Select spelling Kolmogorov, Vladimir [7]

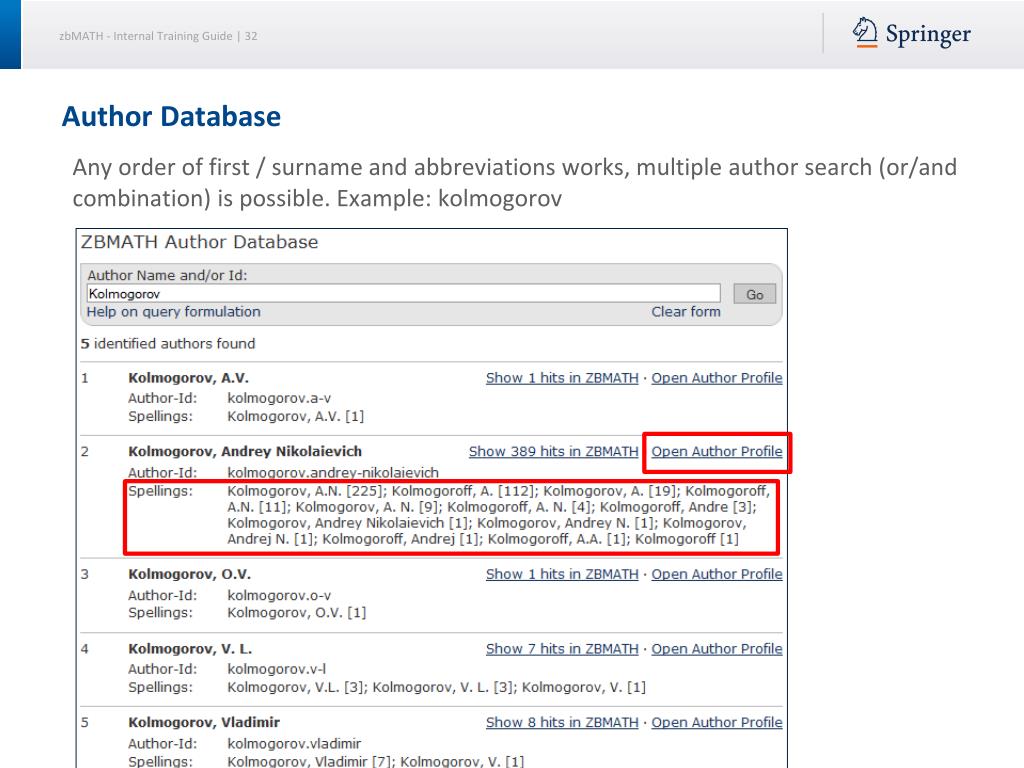pos(308,761)
